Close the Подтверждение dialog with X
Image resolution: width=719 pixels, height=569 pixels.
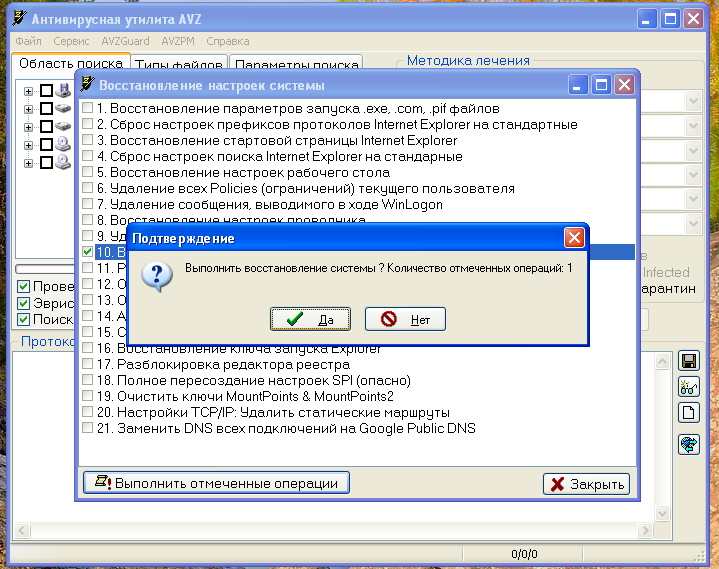pos(574,238)
